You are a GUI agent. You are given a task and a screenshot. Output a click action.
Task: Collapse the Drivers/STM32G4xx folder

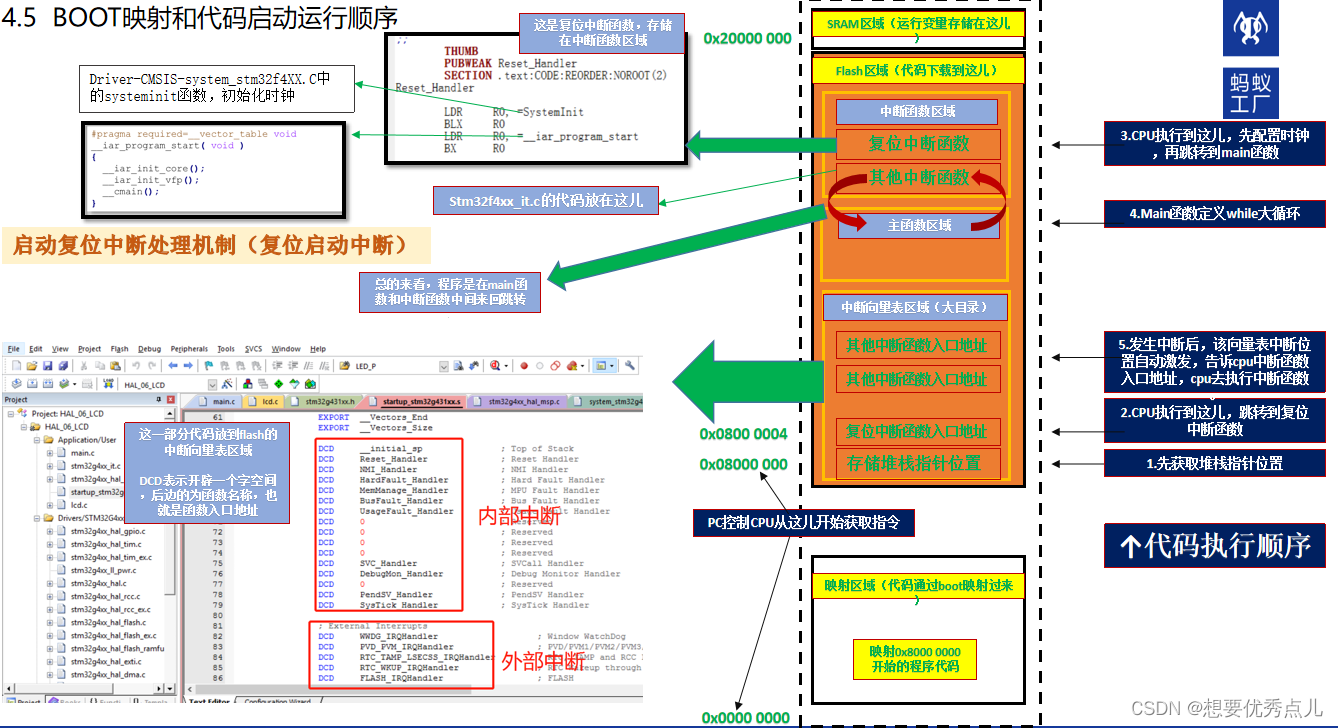[x=37, y=518]
